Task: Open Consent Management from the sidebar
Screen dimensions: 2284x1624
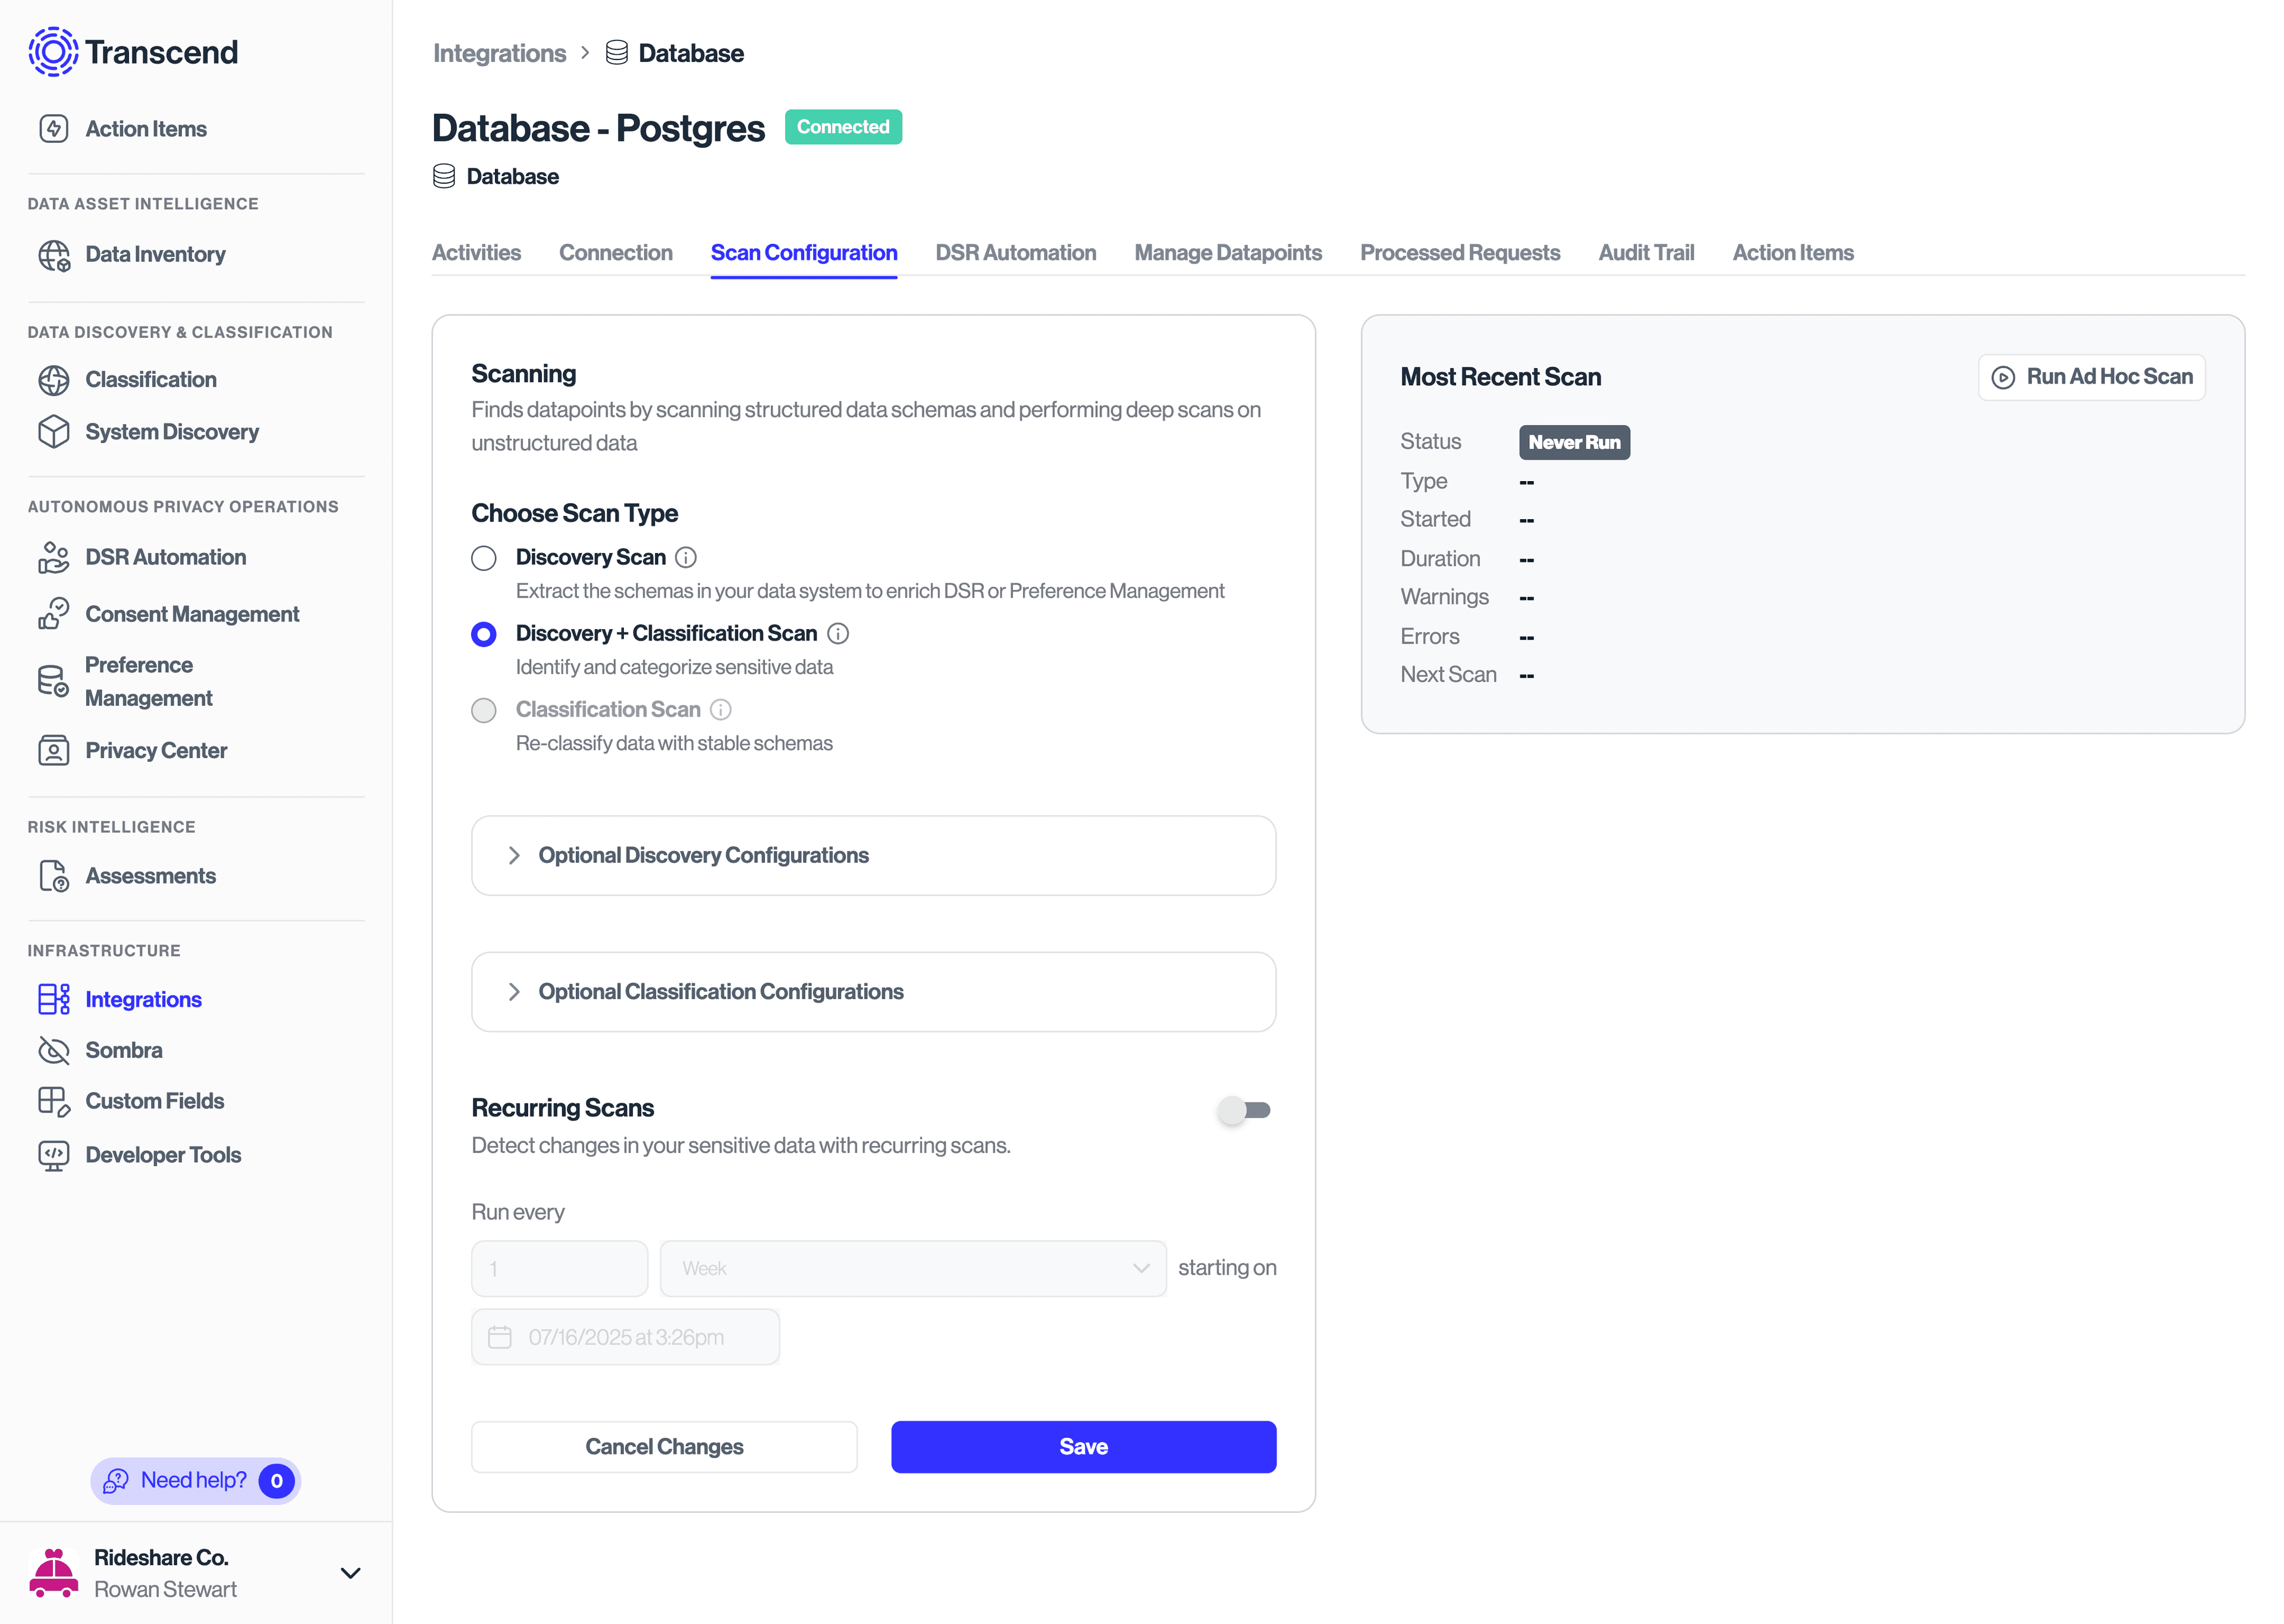Action: click(192, 613)
